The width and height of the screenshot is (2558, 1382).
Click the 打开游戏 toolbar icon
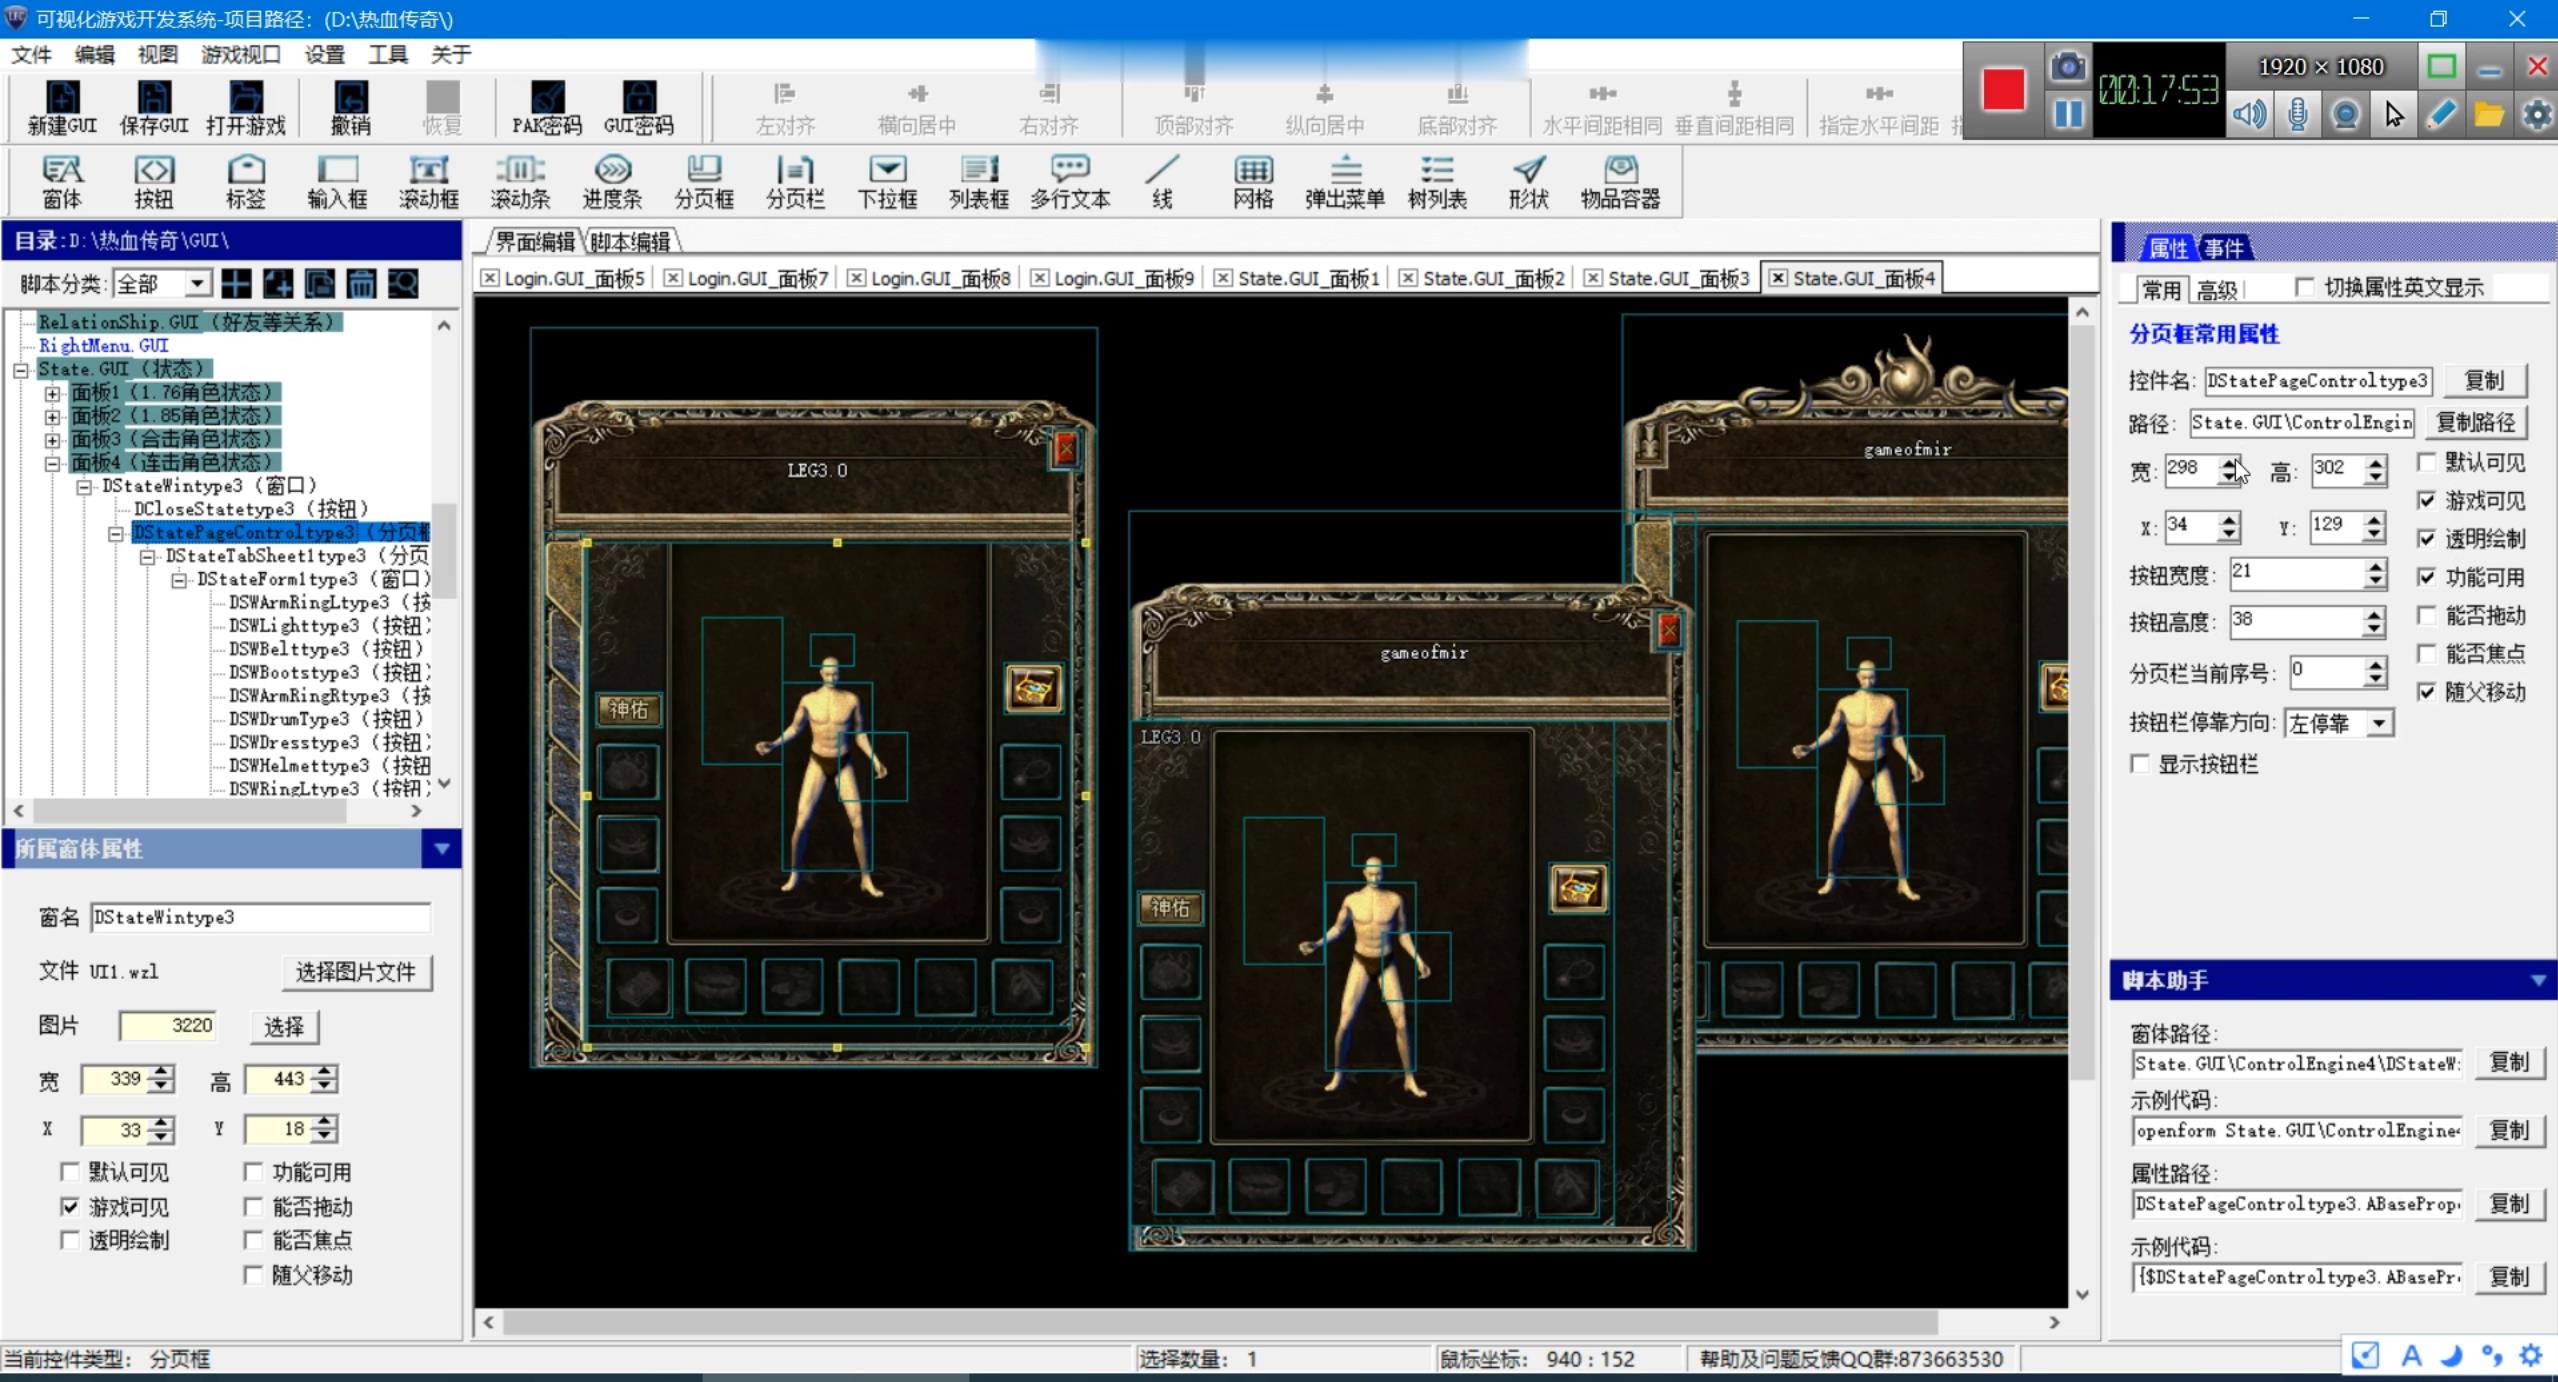coord(246,107)
